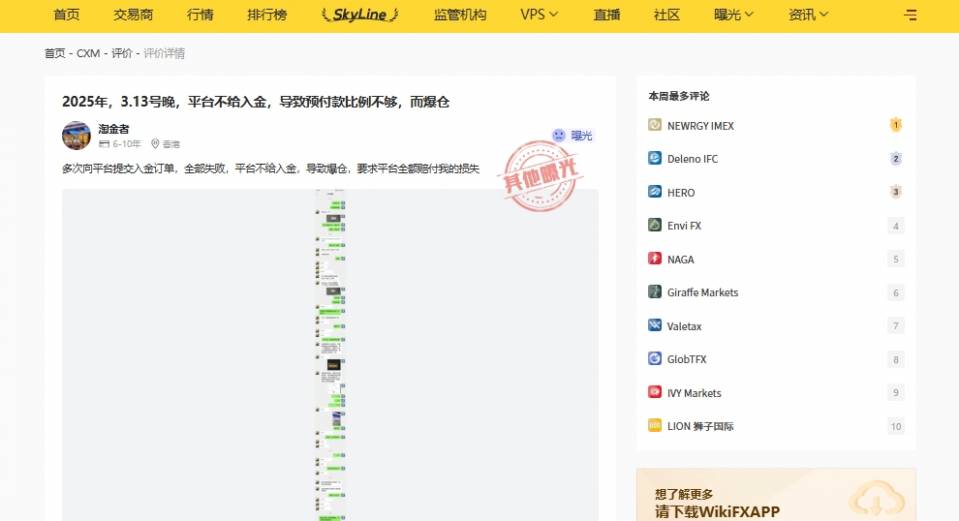This screenshot has width=959, height=521.
Task: Open the 直播 navigation item
Action: (607, 14)
